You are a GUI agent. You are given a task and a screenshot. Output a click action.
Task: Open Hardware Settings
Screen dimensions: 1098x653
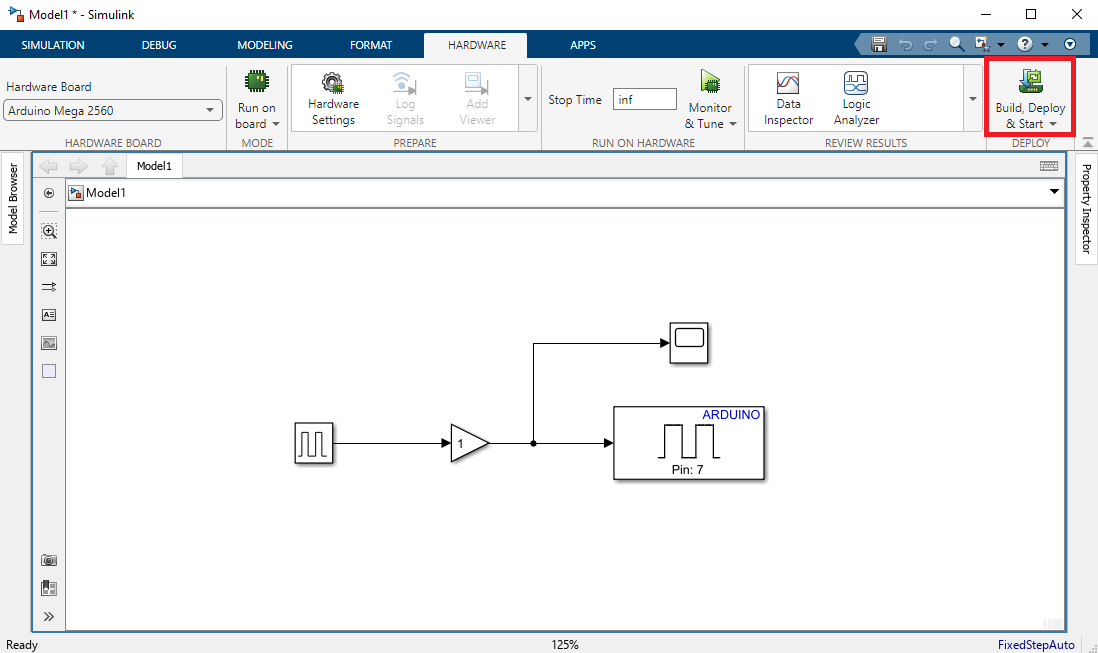pos(333,83)
